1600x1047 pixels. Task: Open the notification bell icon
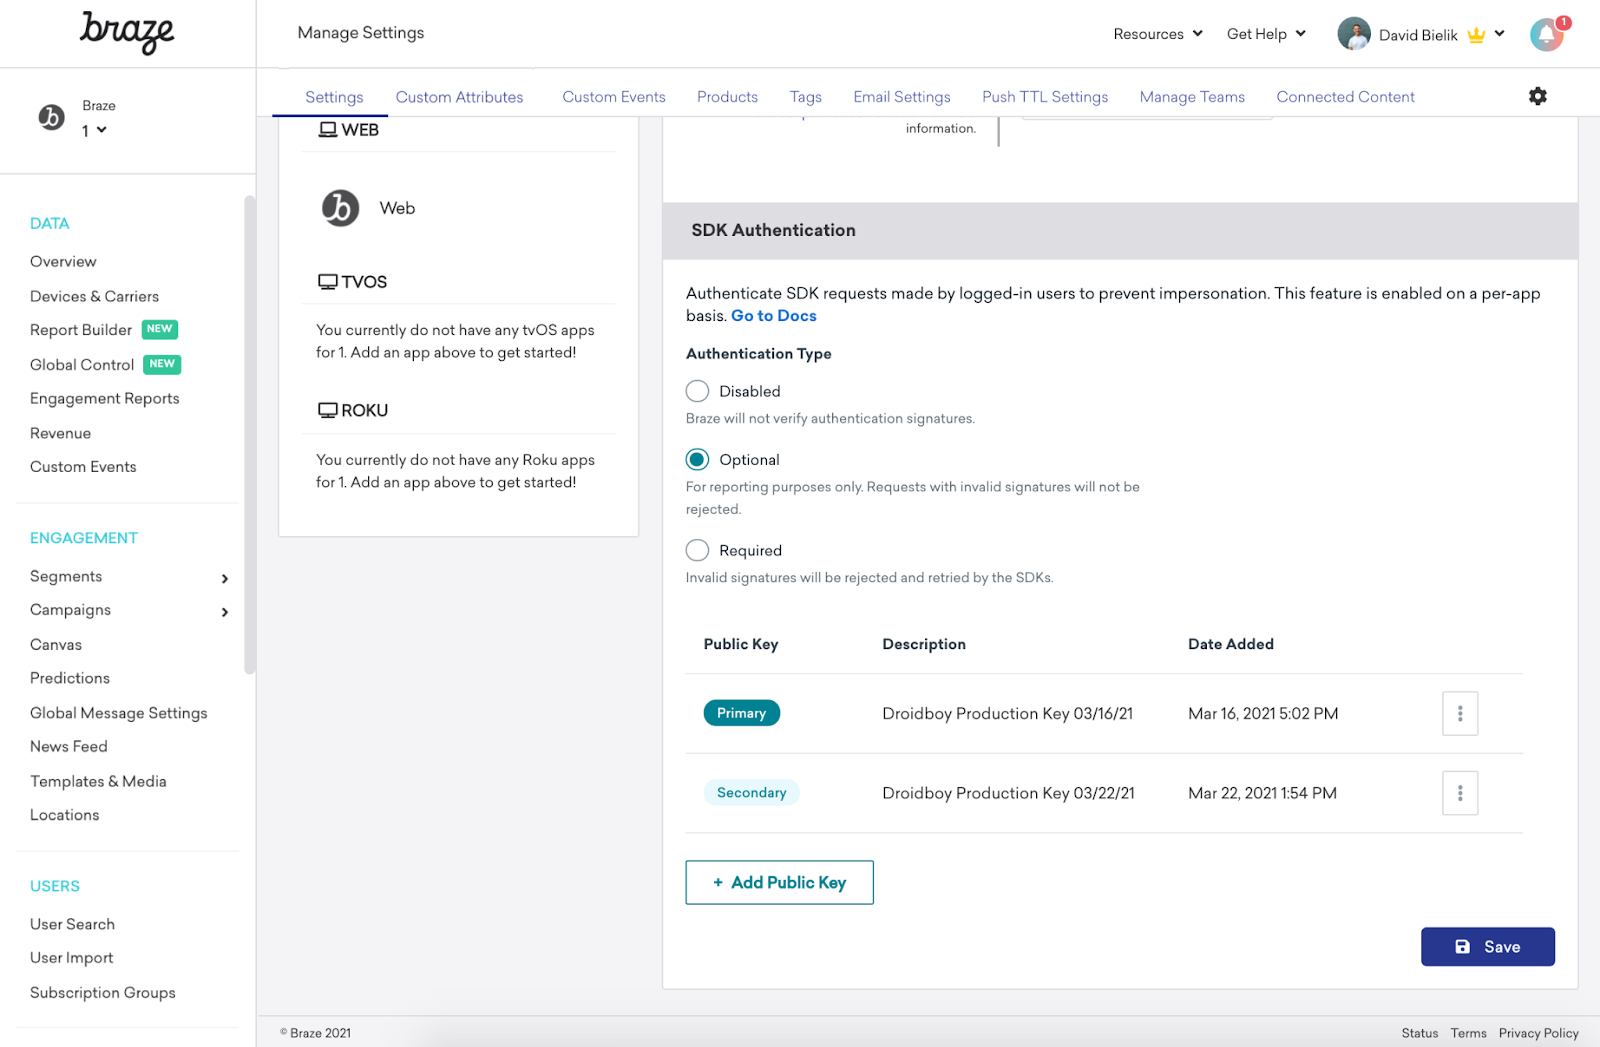click(1546, 35)
